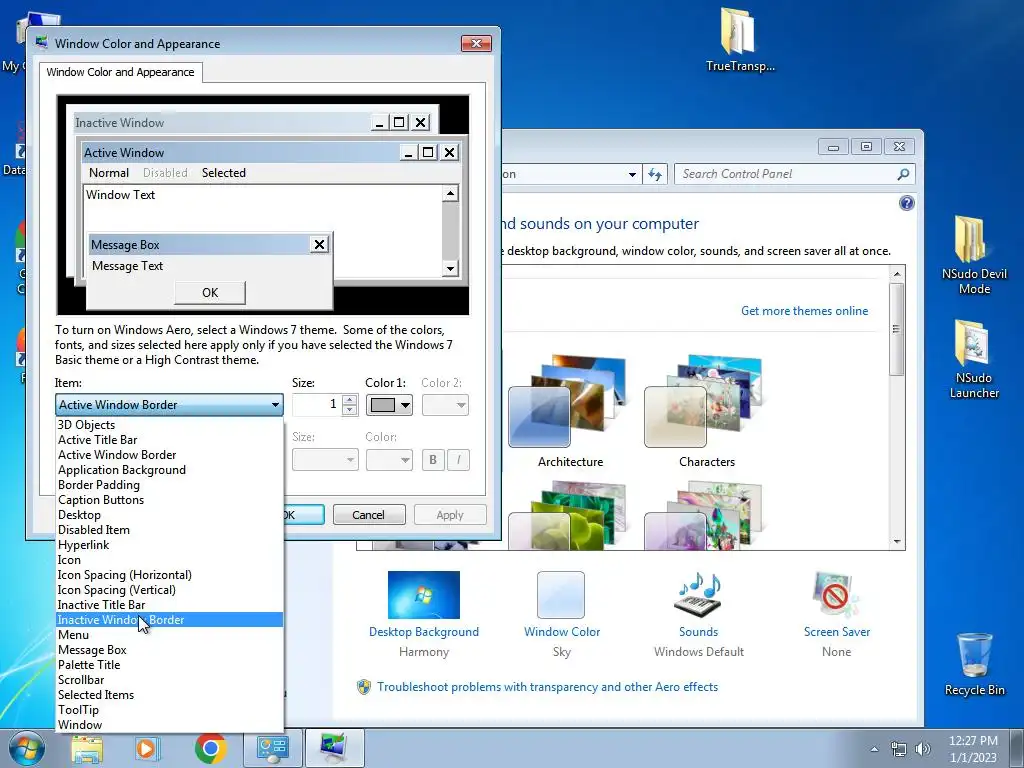Open Help via the blue question mark icon
This screenshot has height=768, width=1024.
click(906, 203)
